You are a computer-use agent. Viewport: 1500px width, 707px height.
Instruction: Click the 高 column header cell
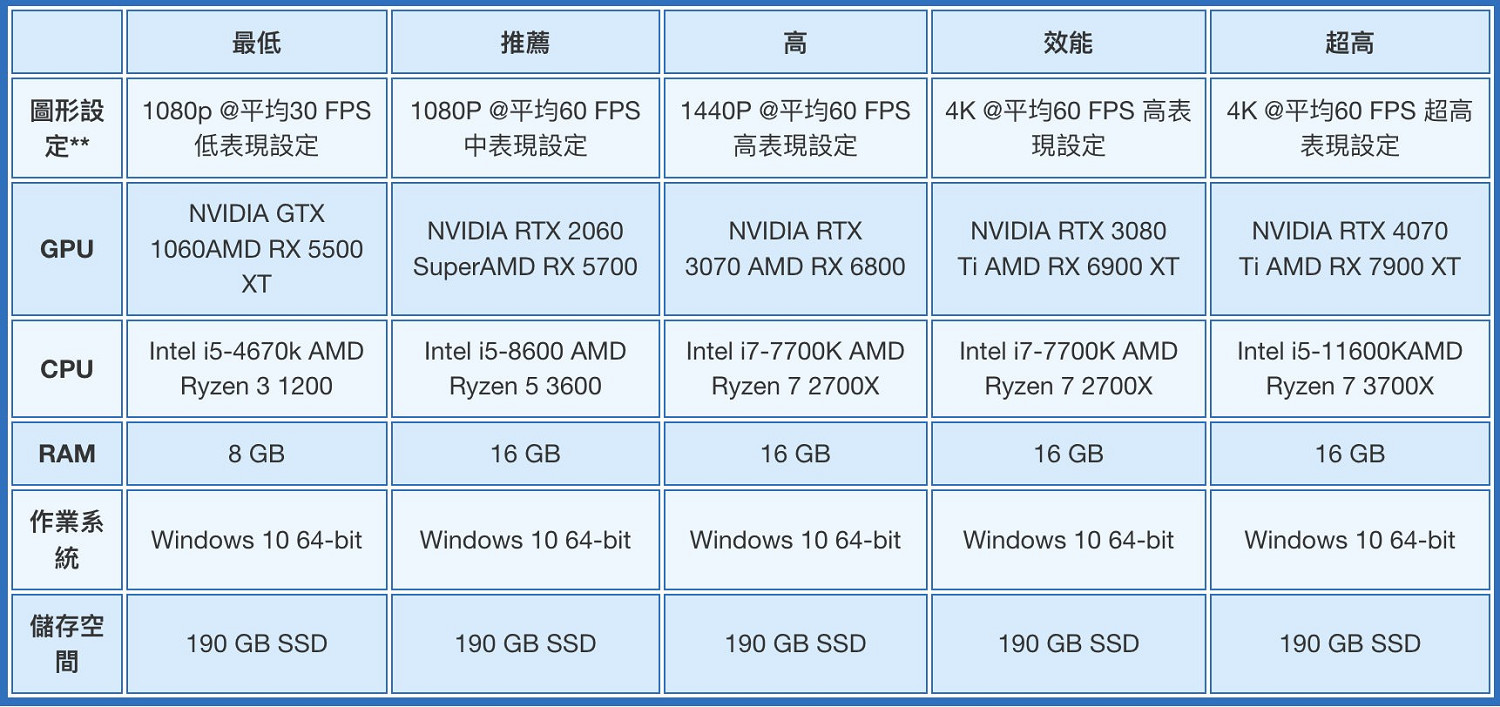pos(795,42)
